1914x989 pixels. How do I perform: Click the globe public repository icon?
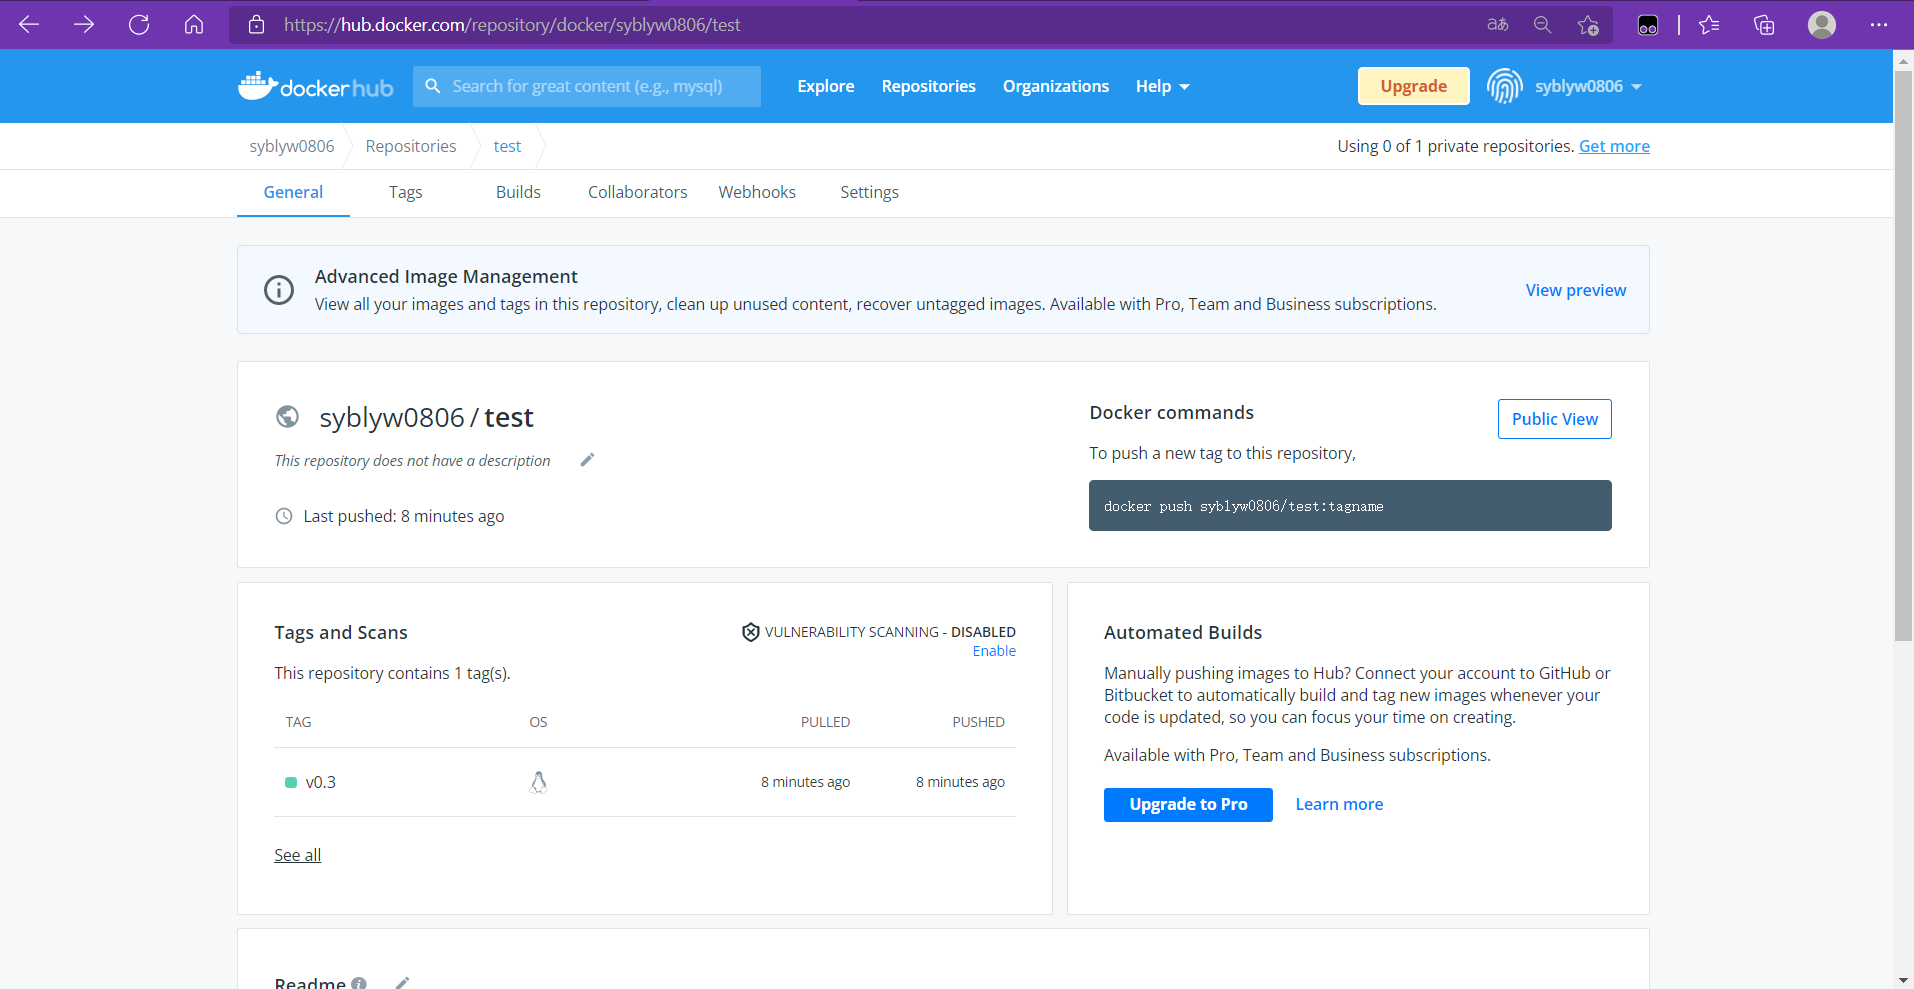287,416
